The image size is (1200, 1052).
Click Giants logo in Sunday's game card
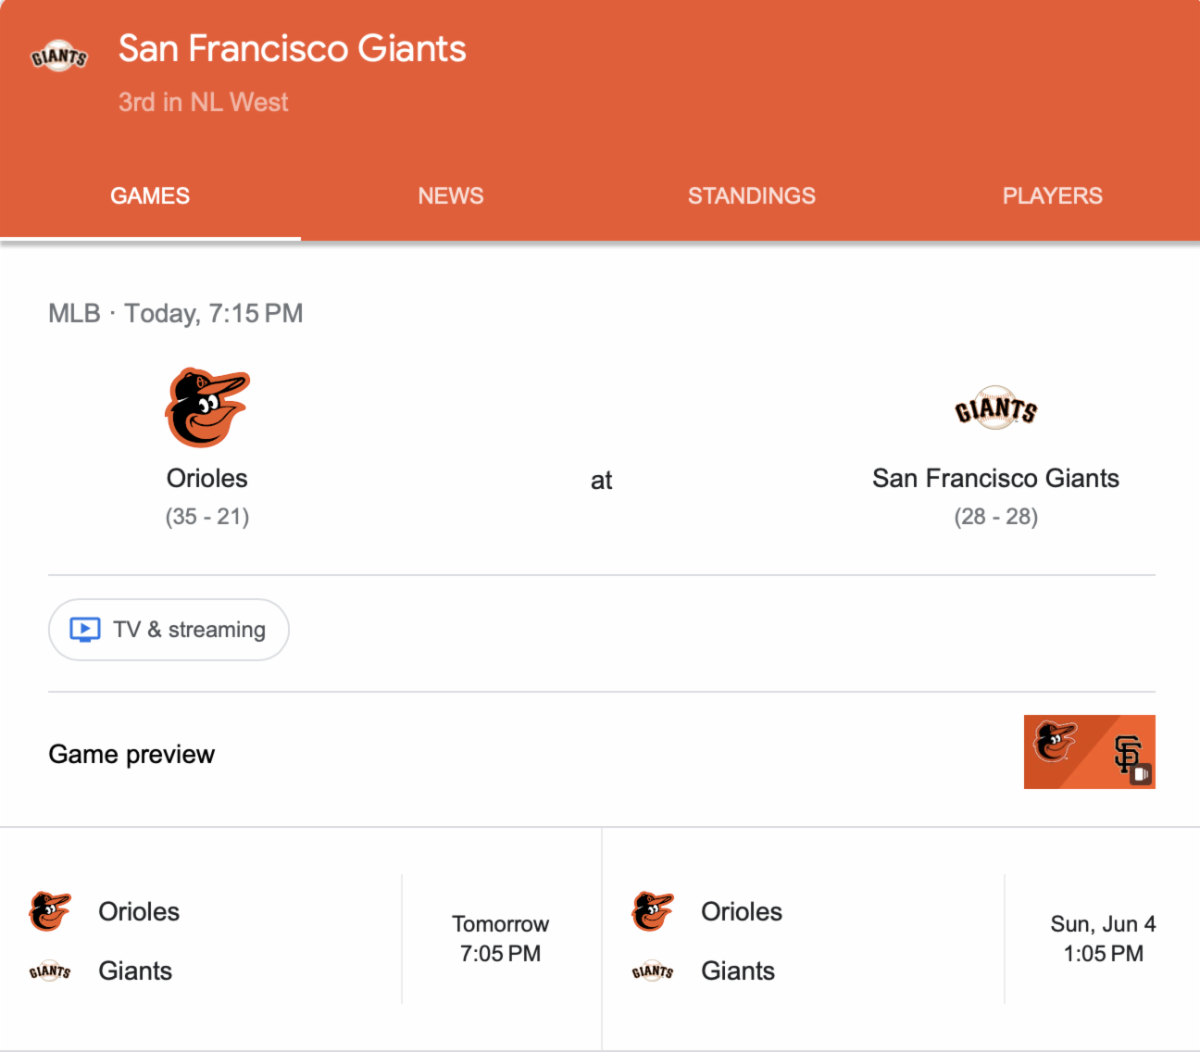coord(653,971)
